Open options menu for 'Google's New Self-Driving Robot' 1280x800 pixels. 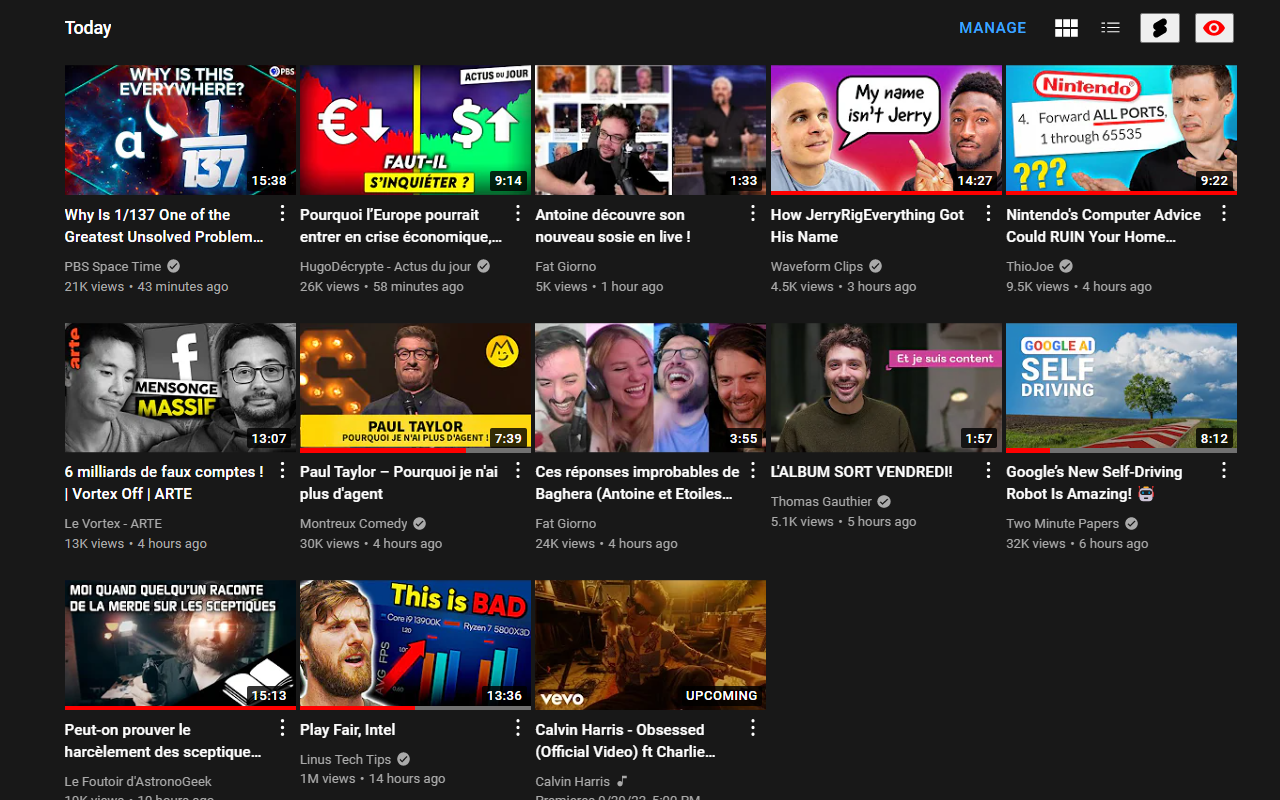1224,470
